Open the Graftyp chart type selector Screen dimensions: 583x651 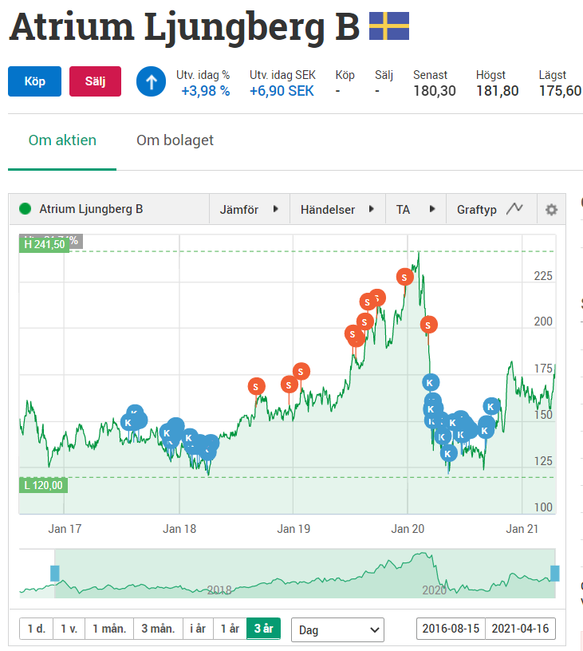(492, 209)
